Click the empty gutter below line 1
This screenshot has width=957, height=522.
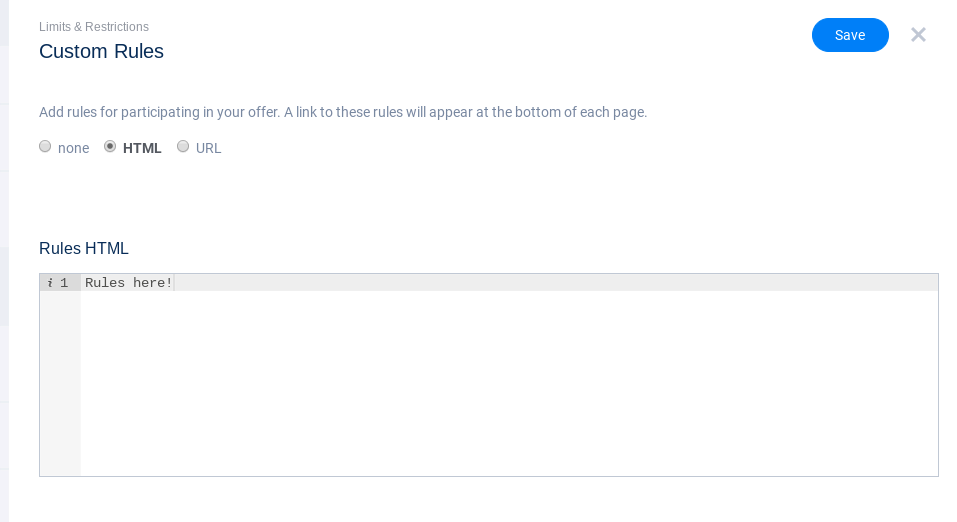point(60,390)
